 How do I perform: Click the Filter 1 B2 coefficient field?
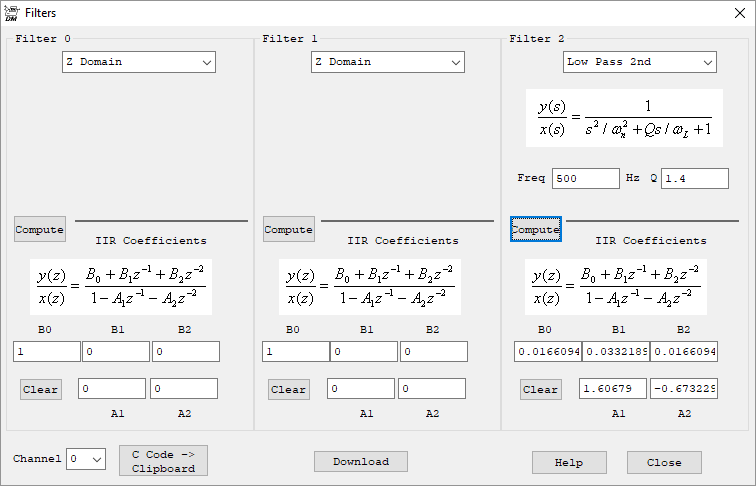pos(433,351)
